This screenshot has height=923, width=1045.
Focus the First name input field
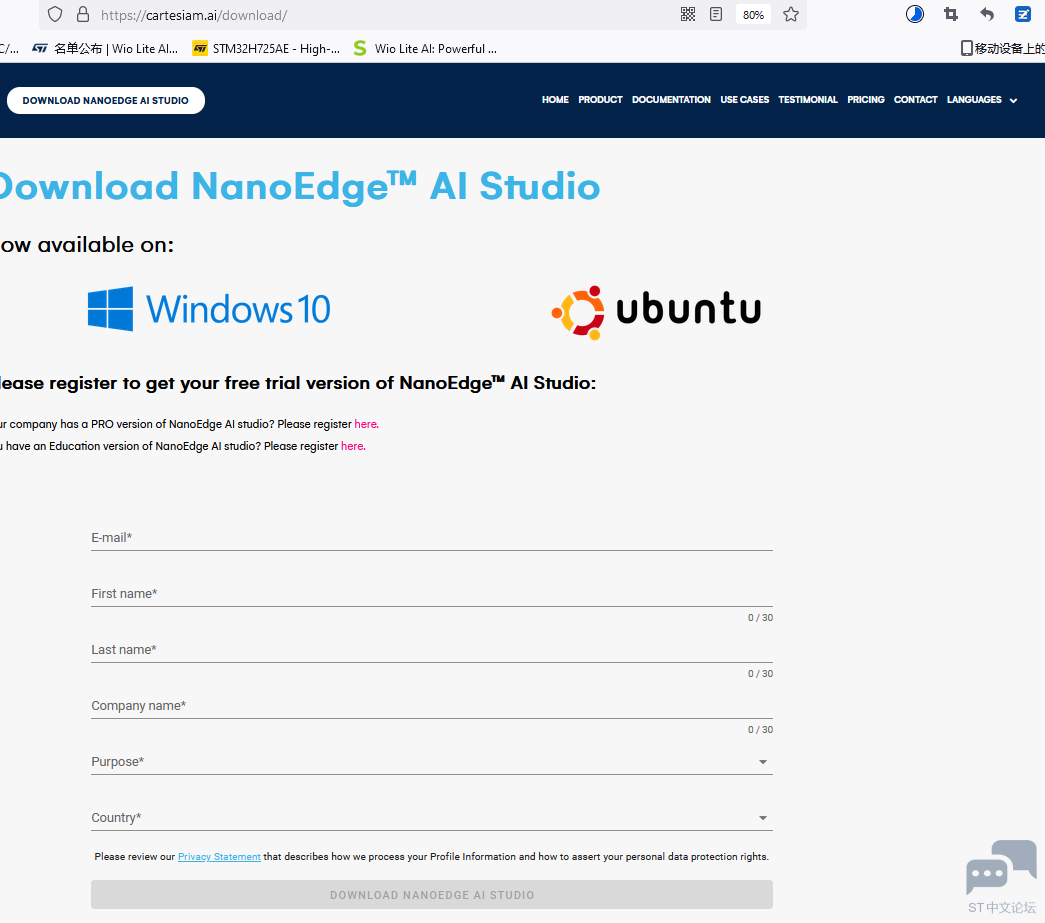[432, 594]
